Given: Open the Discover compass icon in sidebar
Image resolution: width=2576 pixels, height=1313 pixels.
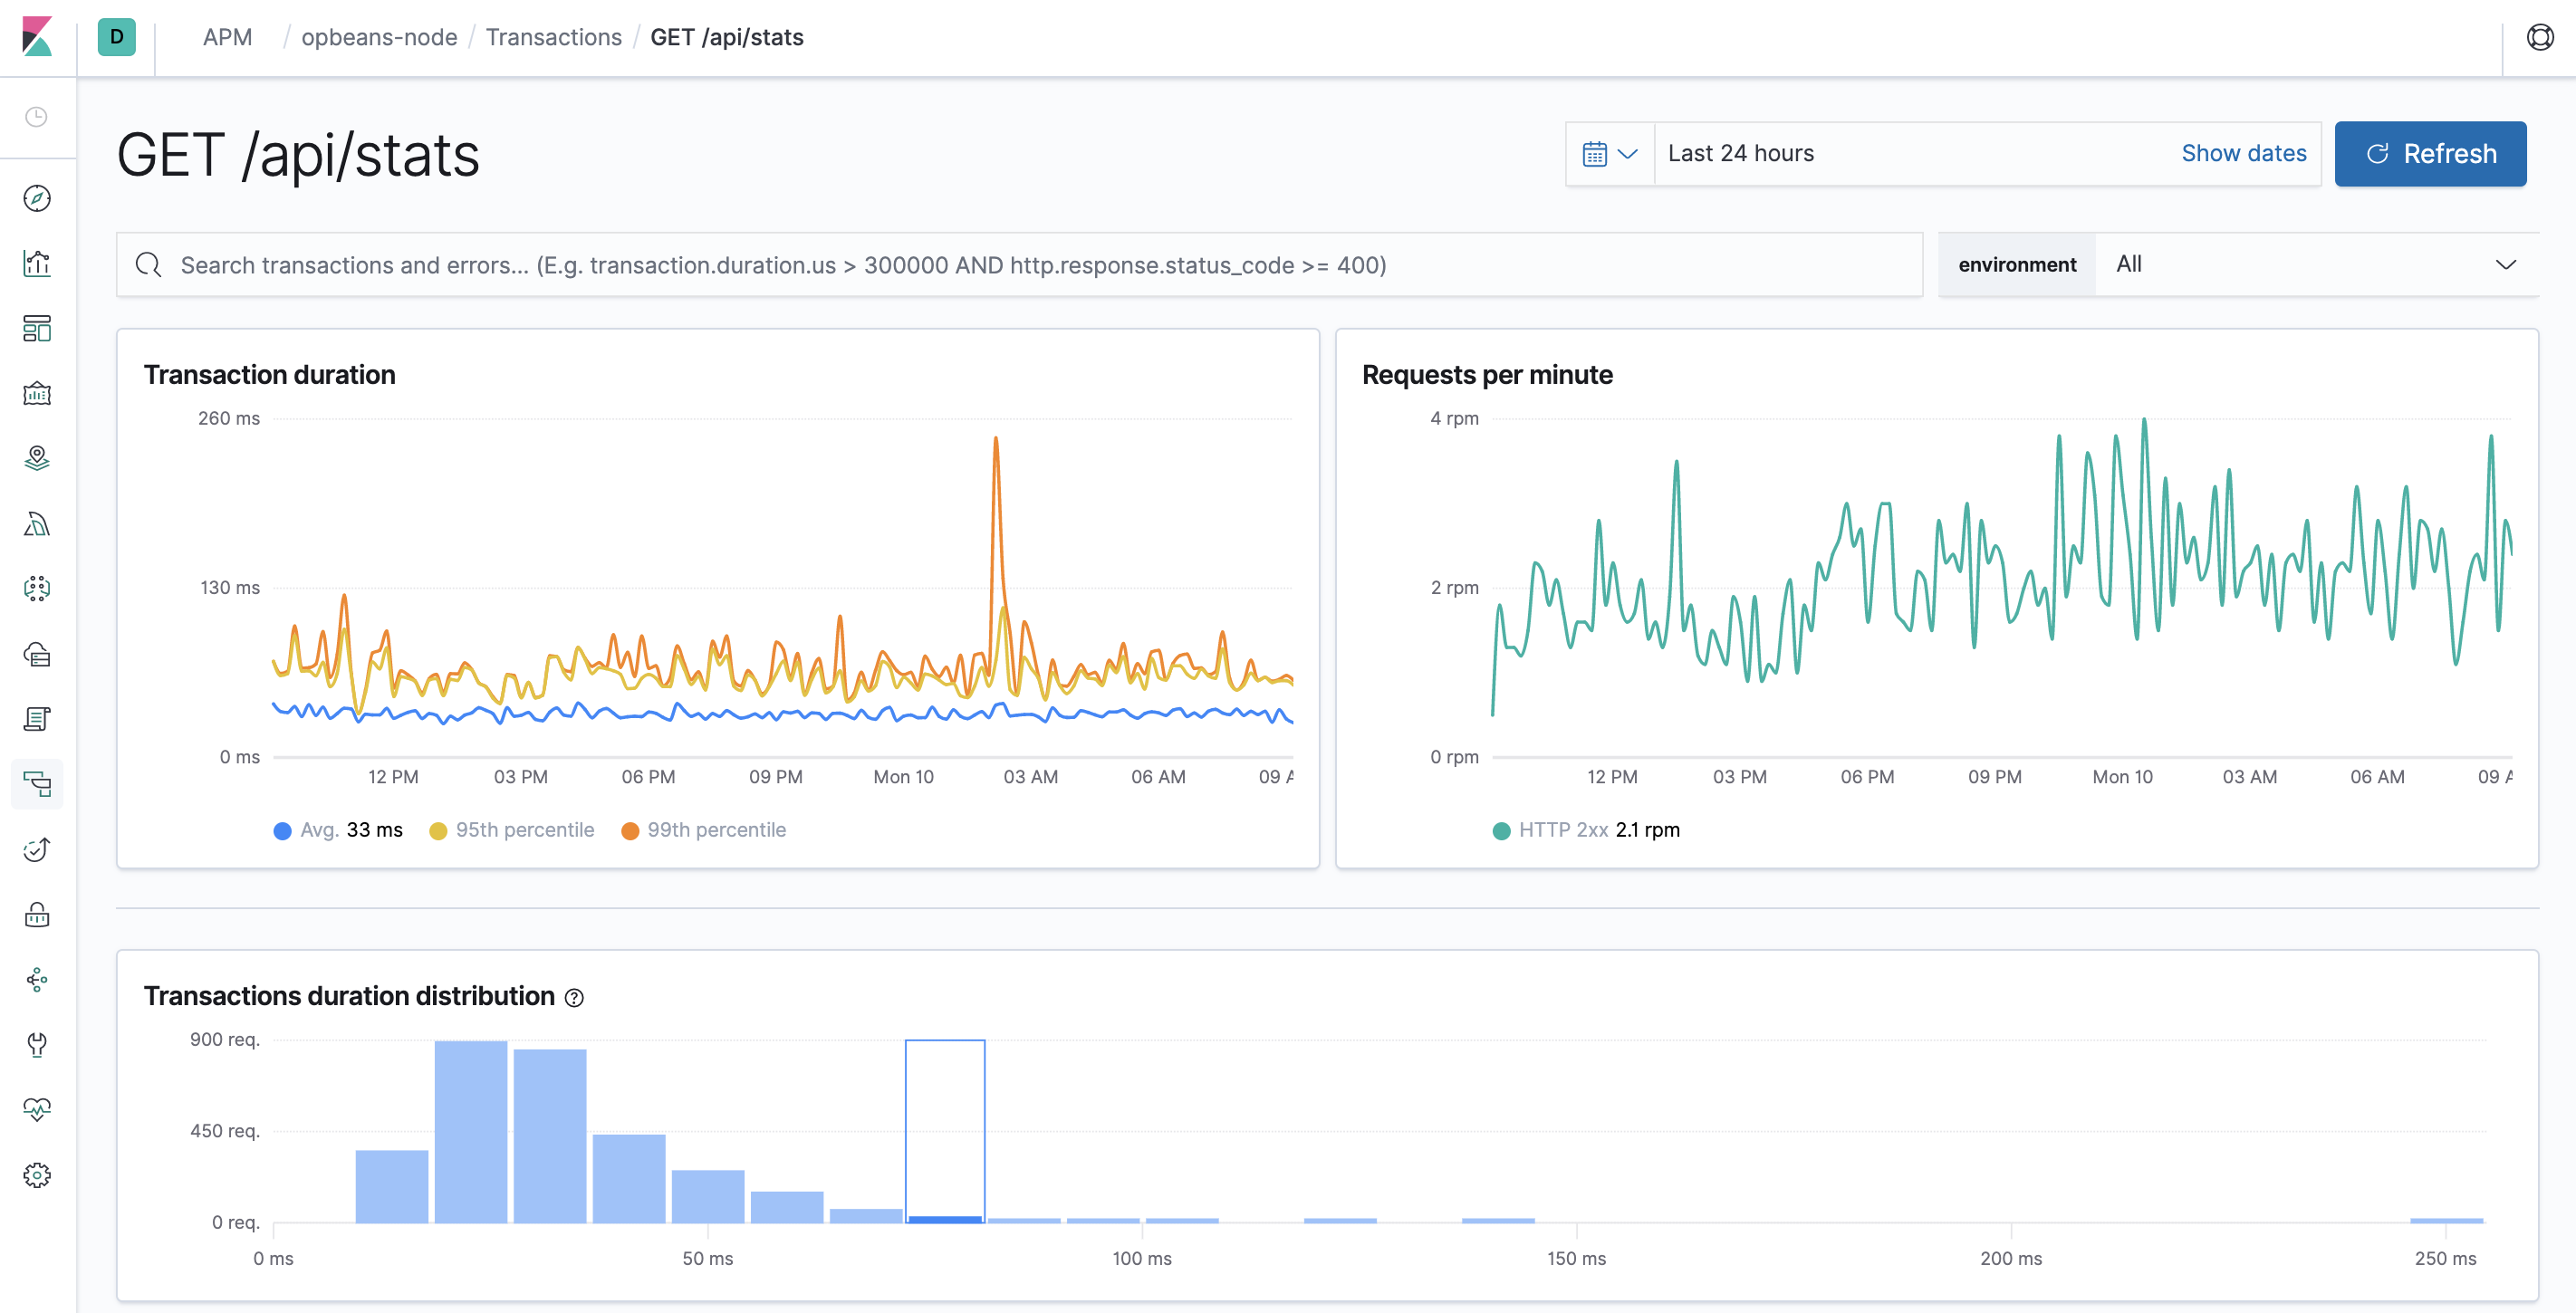Looking at the screenshot, I should click(x=37, y=198).
